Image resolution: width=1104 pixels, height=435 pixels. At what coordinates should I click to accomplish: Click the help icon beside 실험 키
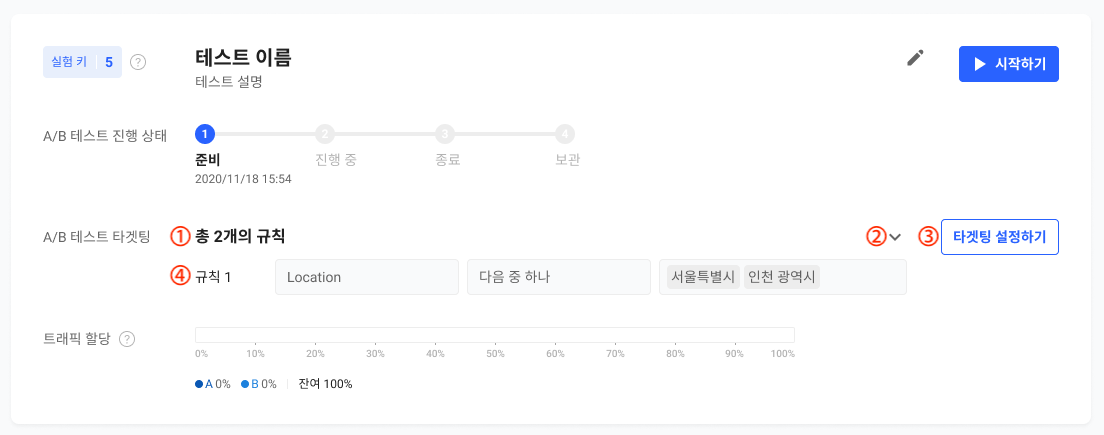pyautogui.click(x=139, y=62)
